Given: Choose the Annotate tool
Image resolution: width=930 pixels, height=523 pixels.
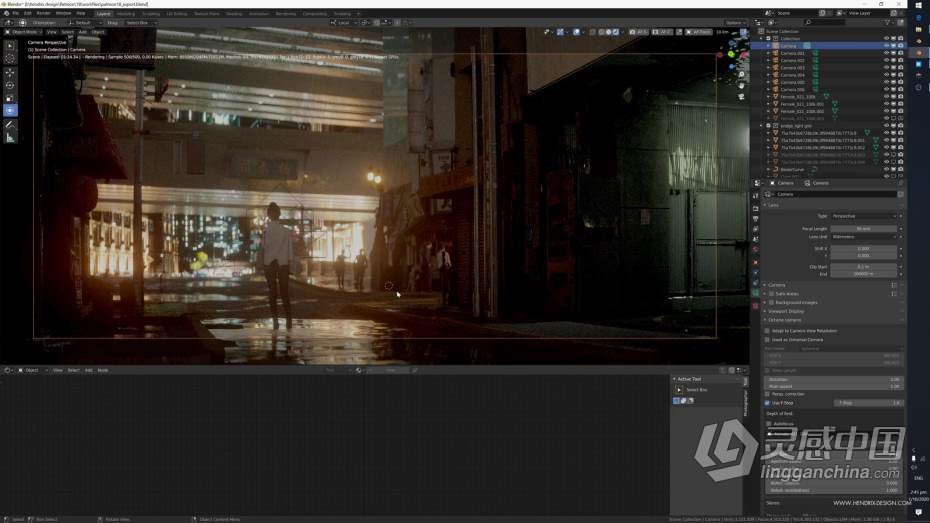Looking at the screenshot, I should pos(10,125).
